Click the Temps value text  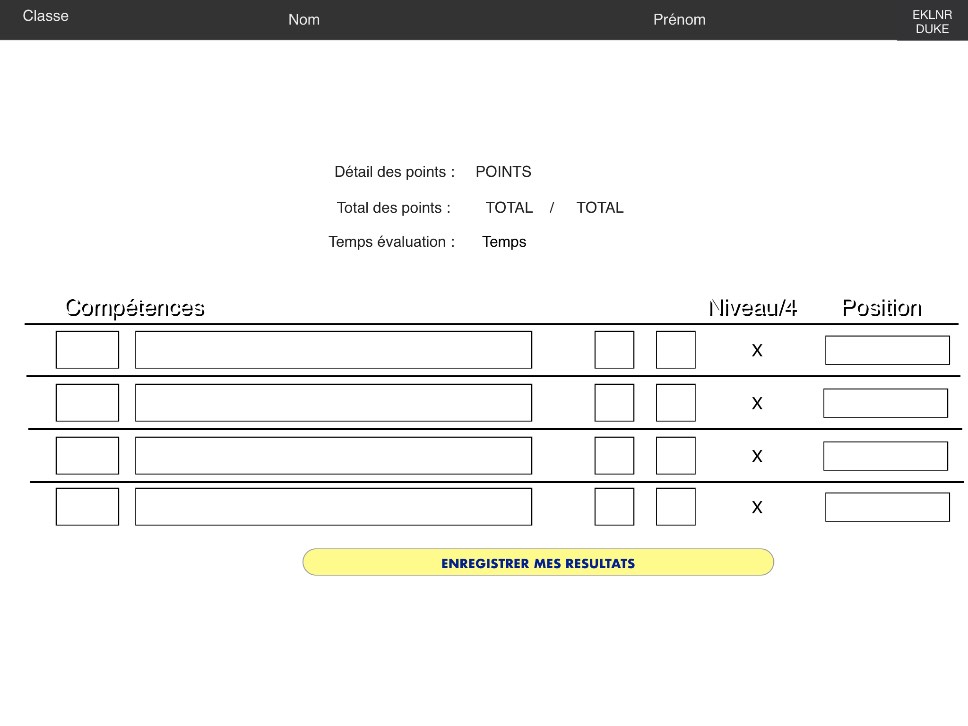click(x=504, y=242)
